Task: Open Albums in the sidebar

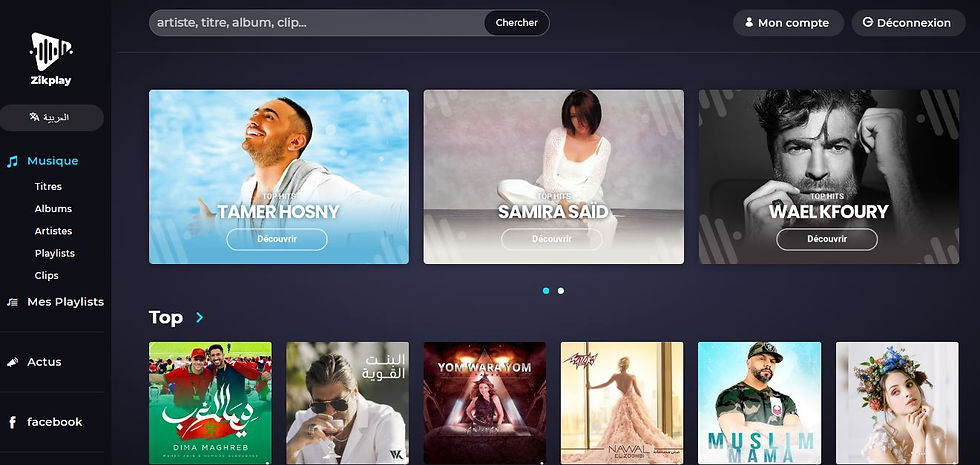Action: [53, 209]
